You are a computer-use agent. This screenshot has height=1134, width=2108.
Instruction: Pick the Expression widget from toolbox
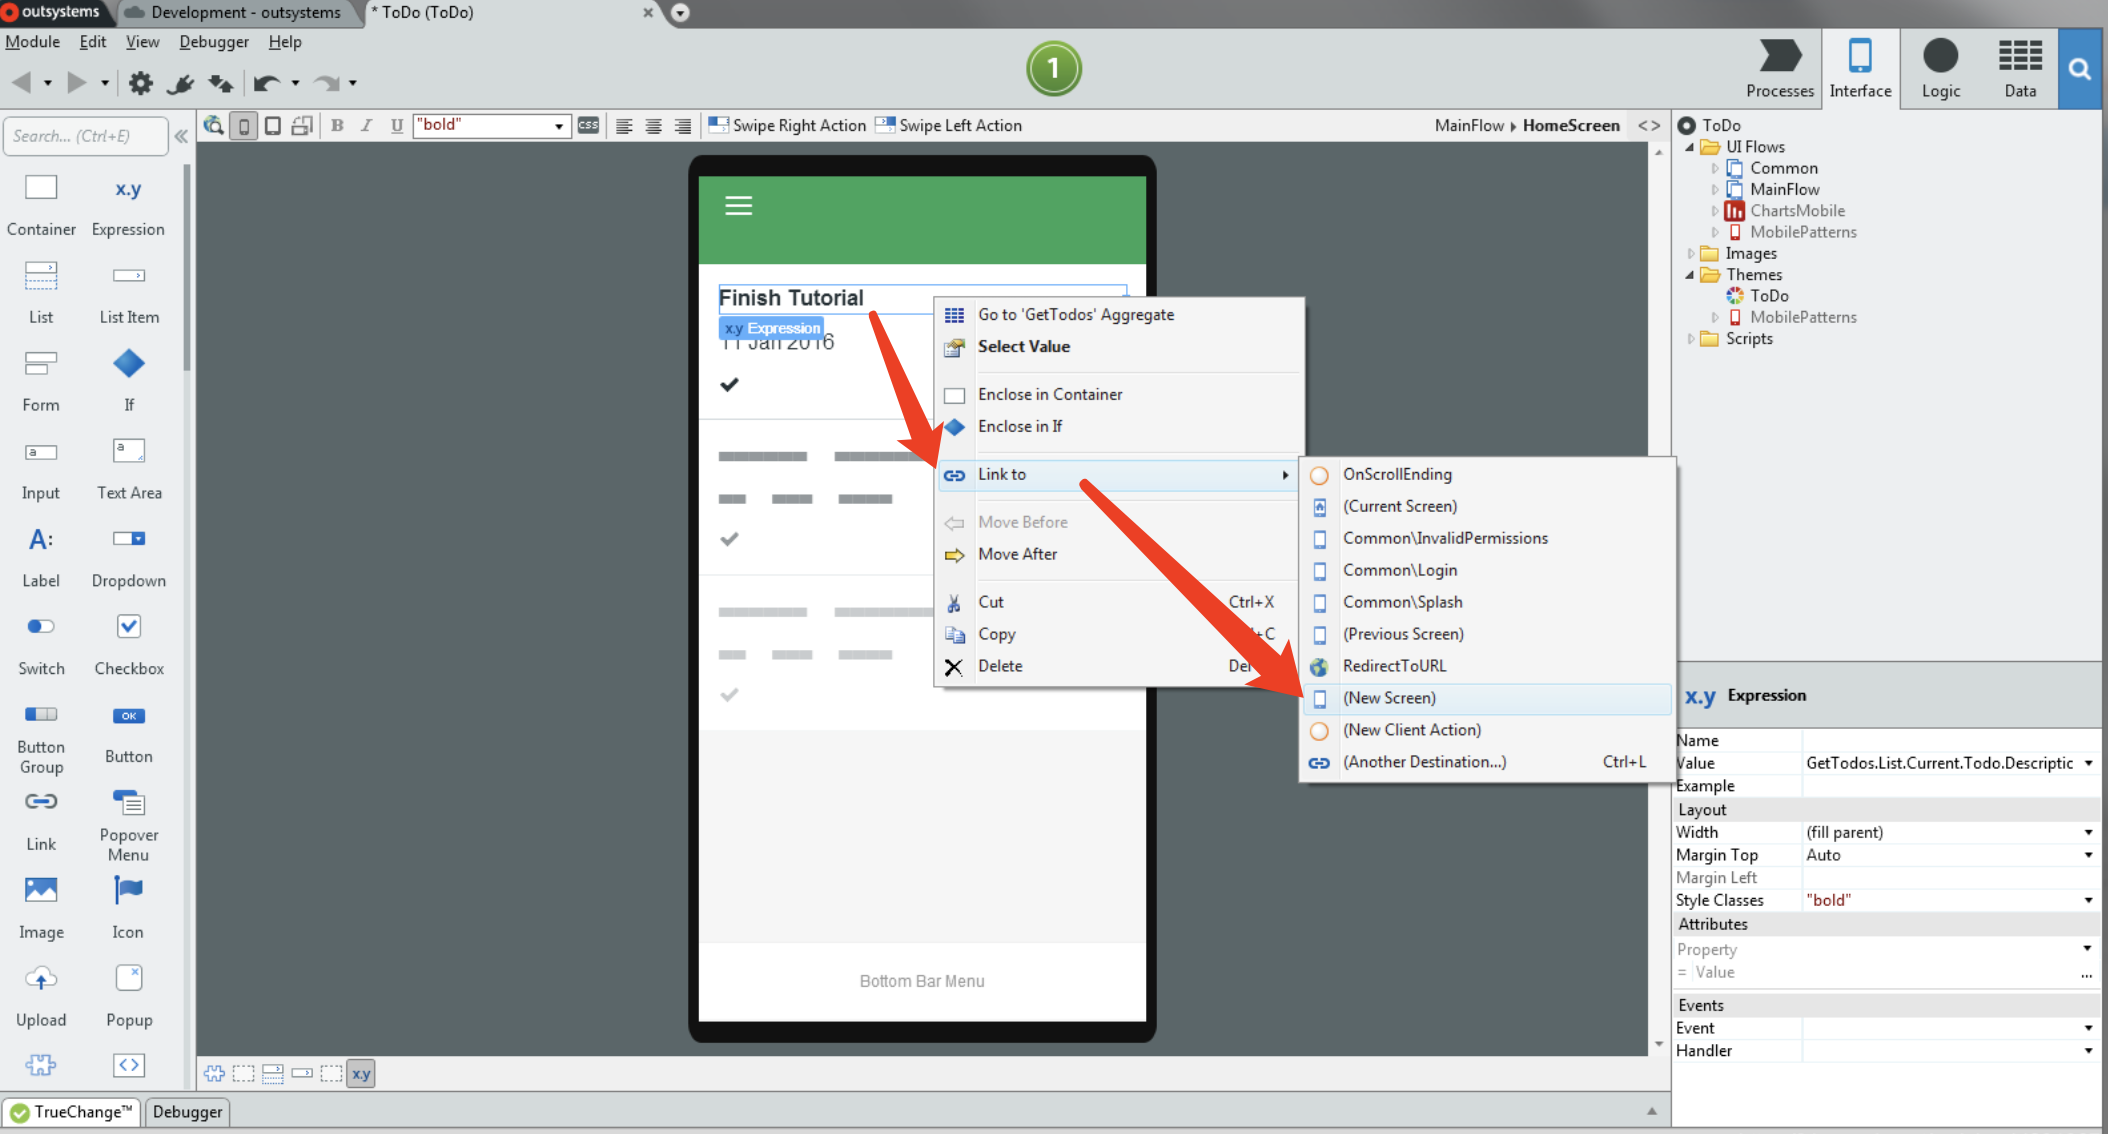click(128, 189)
